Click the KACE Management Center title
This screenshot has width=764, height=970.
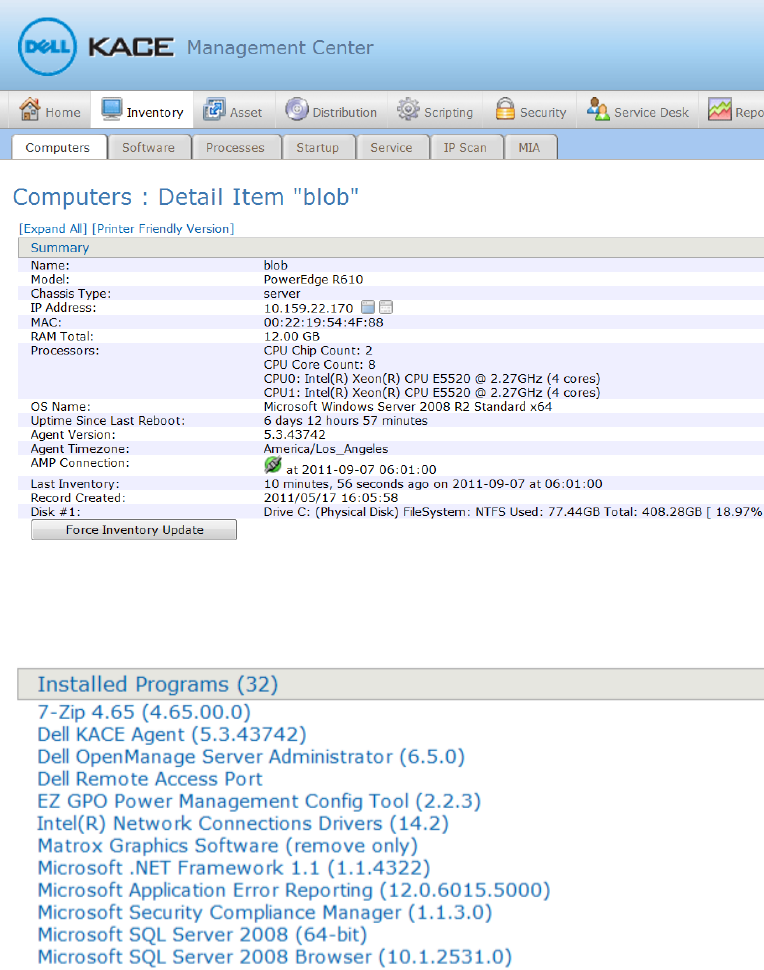point(231,48)
